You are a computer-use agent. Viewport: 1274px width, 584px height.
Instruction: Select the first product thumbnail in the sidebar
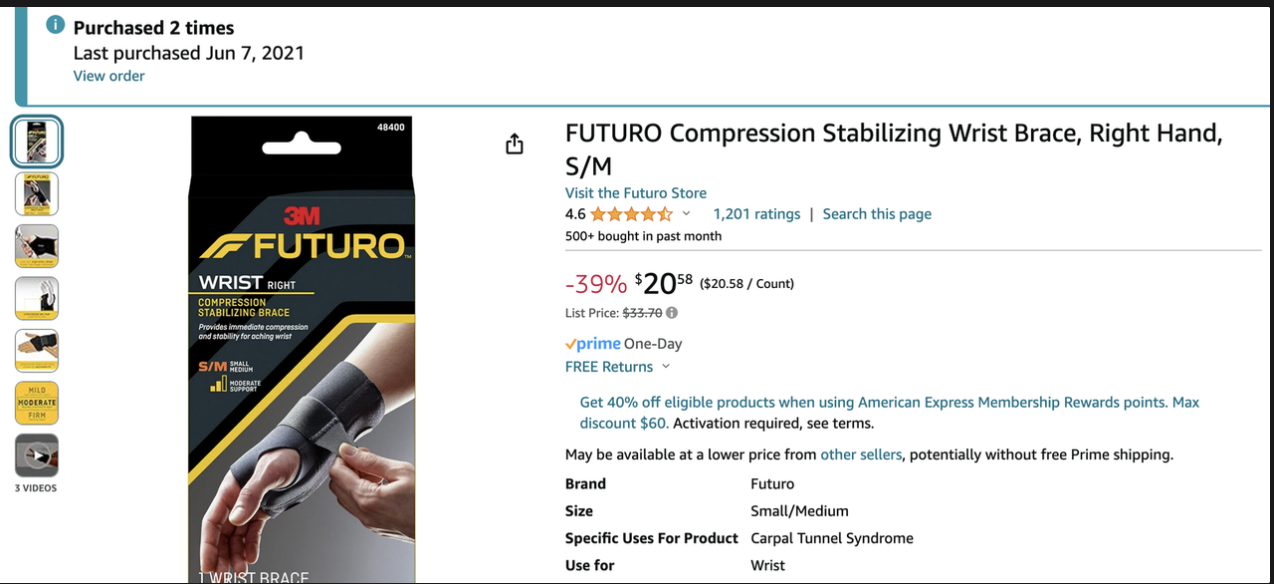[x=37, y=141]
